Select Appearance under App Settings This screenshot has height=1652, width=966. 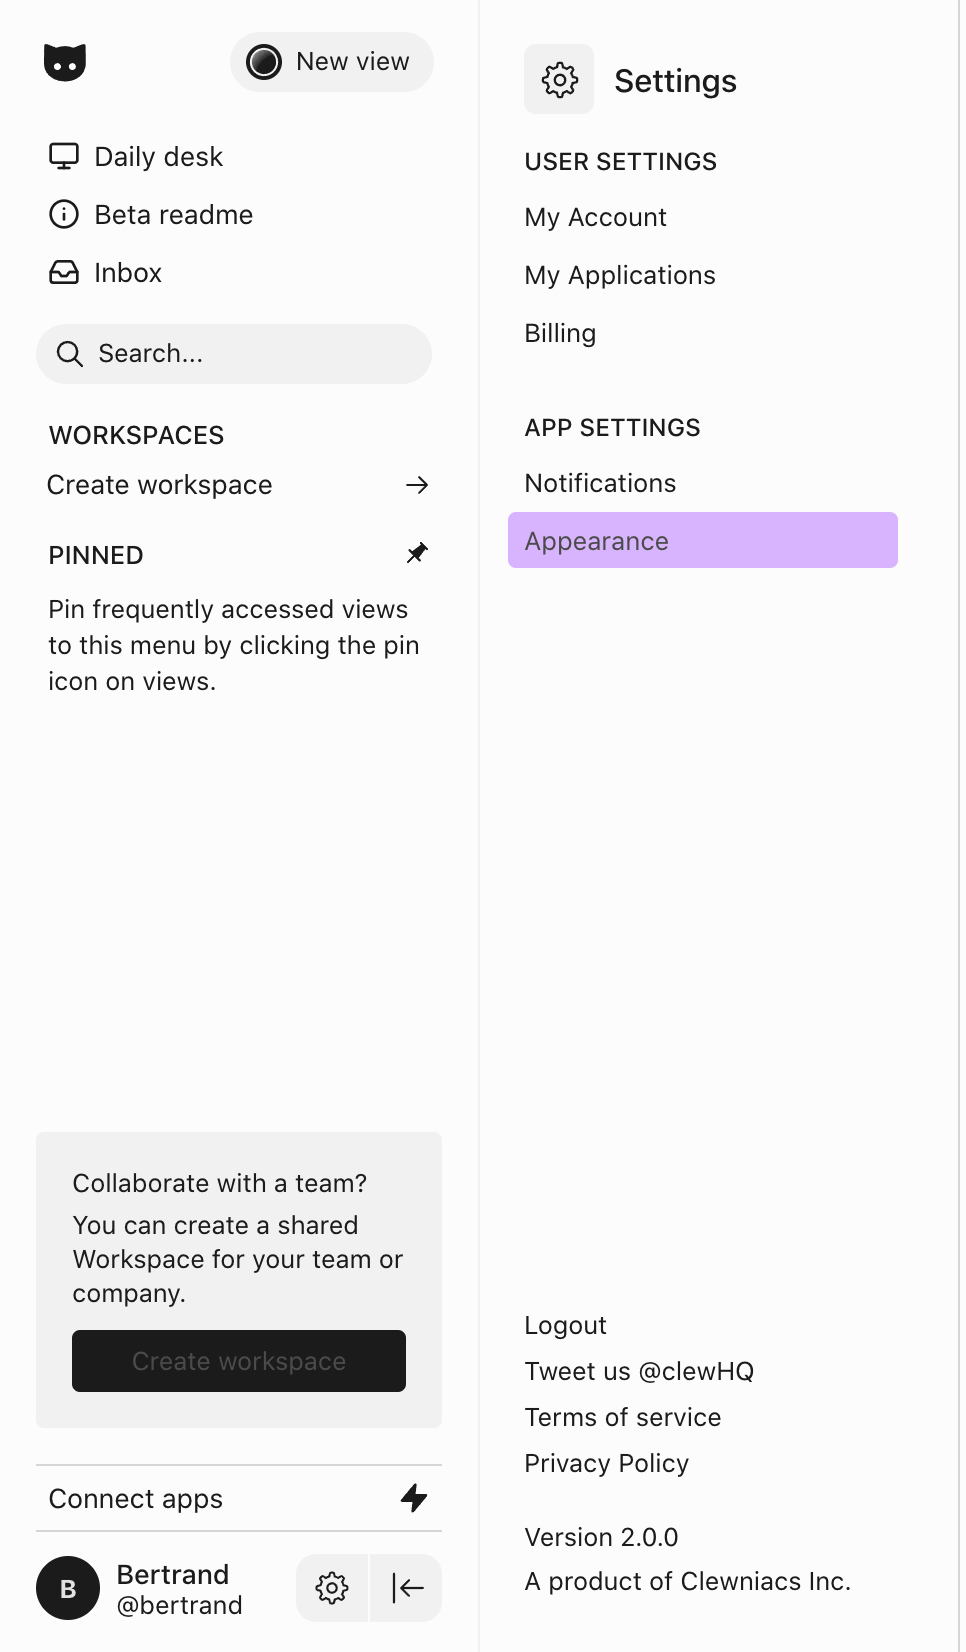[596, 540]
